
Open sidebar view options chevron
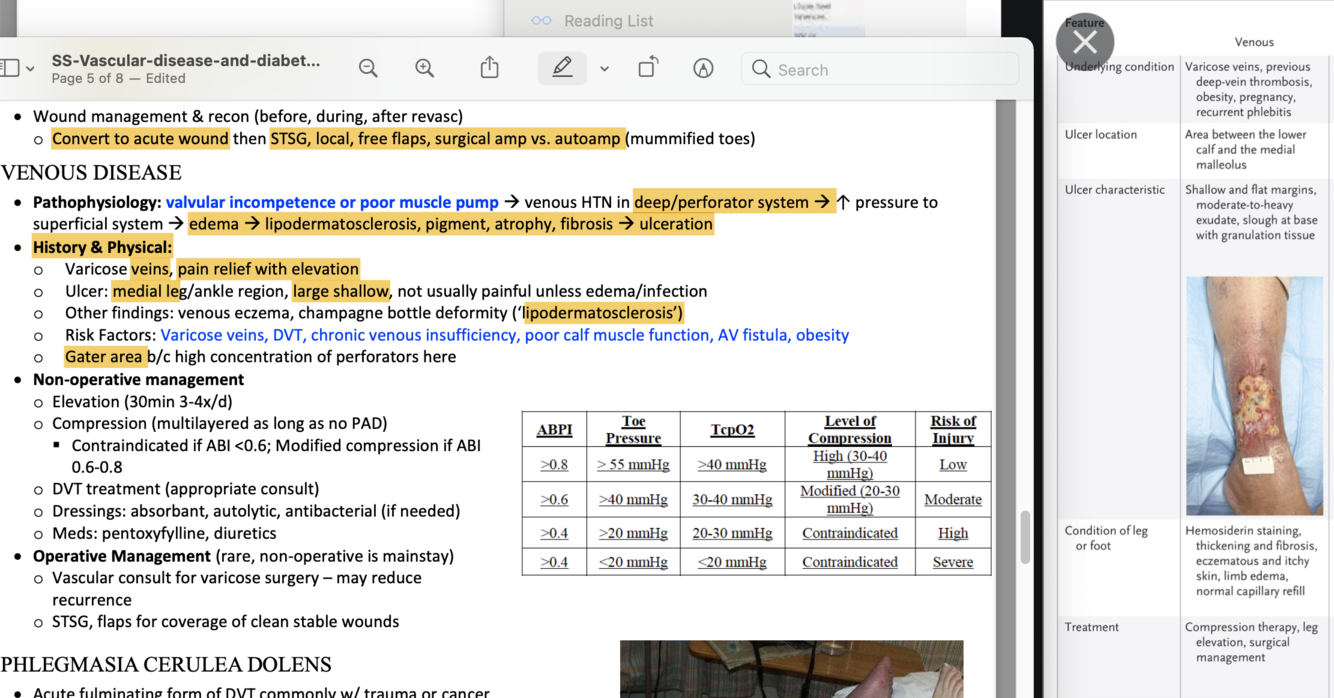pos(30,69)
